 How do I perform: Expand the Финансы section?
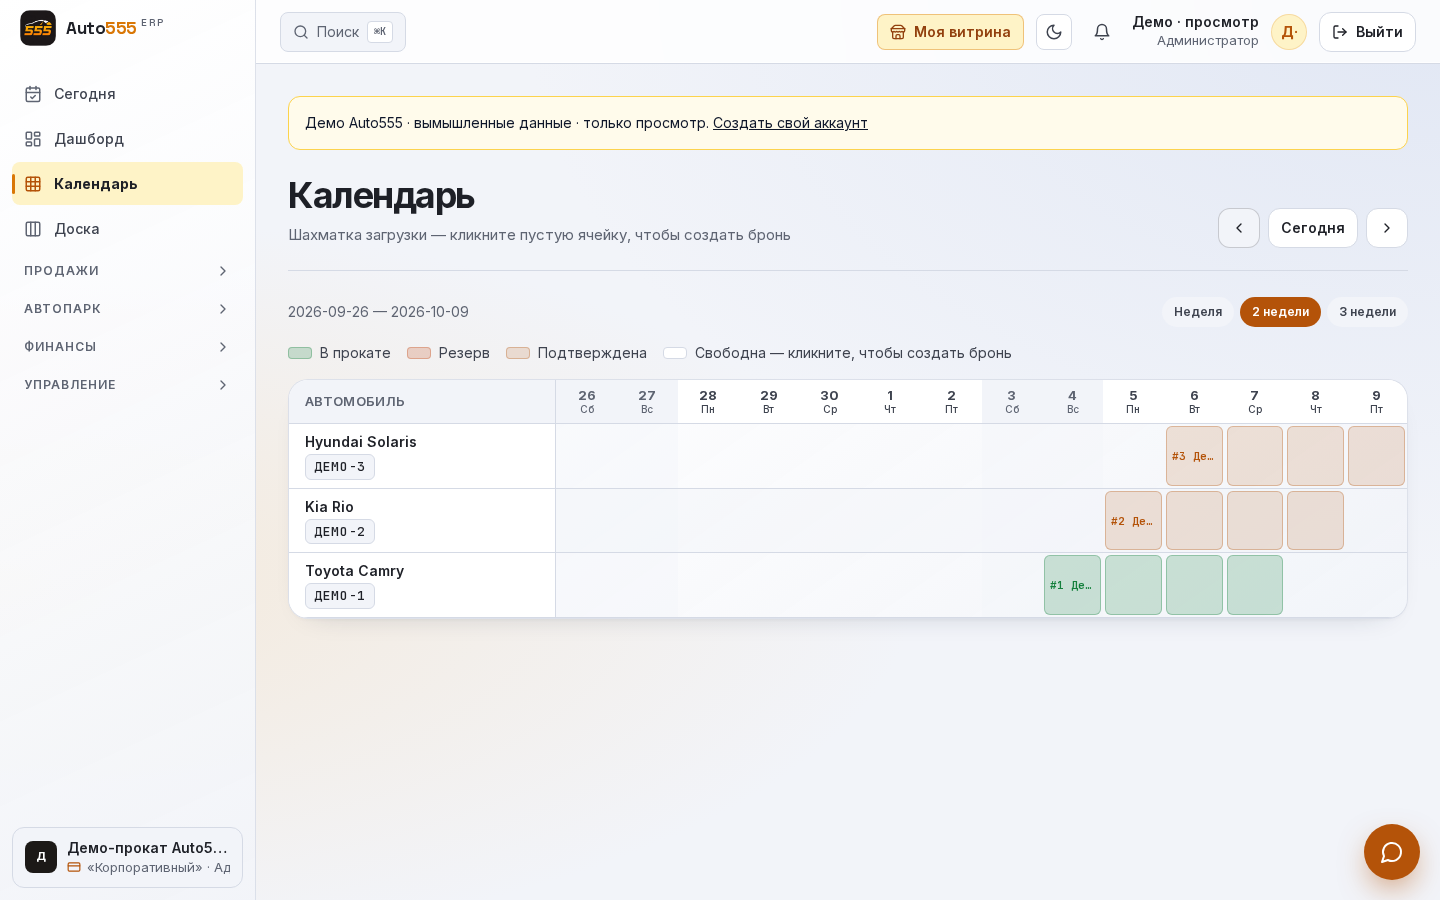(x=127, y=347)
